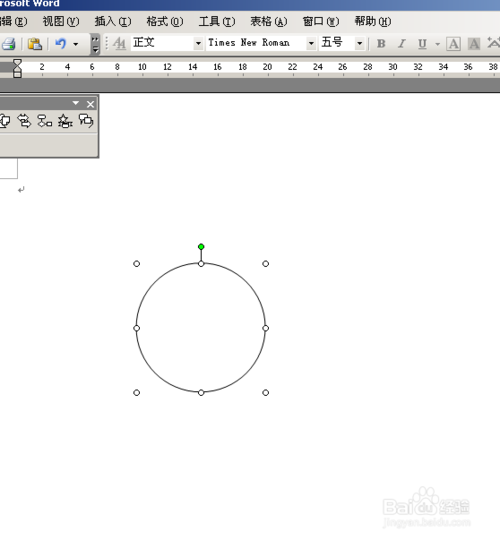Open the font size dropdown arrow
The height and width of the screenshot is (540, 500).
pos(360,43)
